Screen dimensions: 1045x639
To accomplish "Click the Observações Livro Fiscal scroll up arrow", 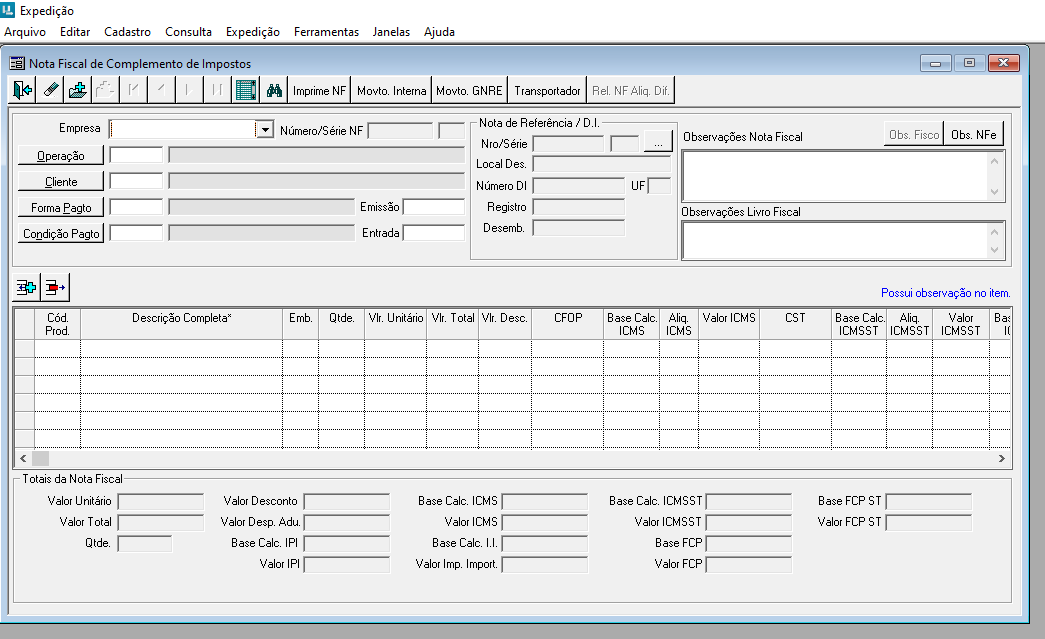I will point(995,232).
